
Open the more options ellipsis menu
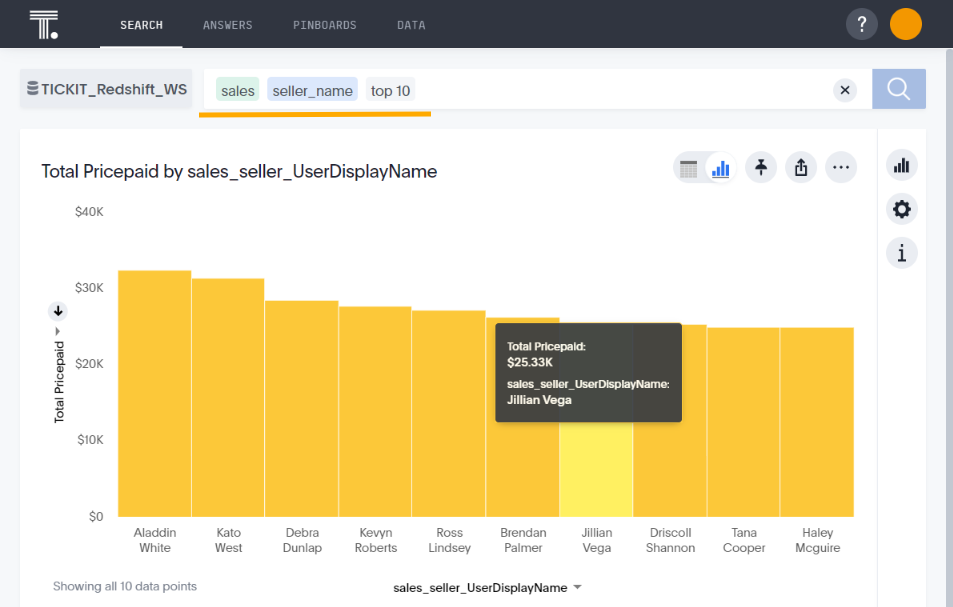pyautogui.click(x=841, y=167)
